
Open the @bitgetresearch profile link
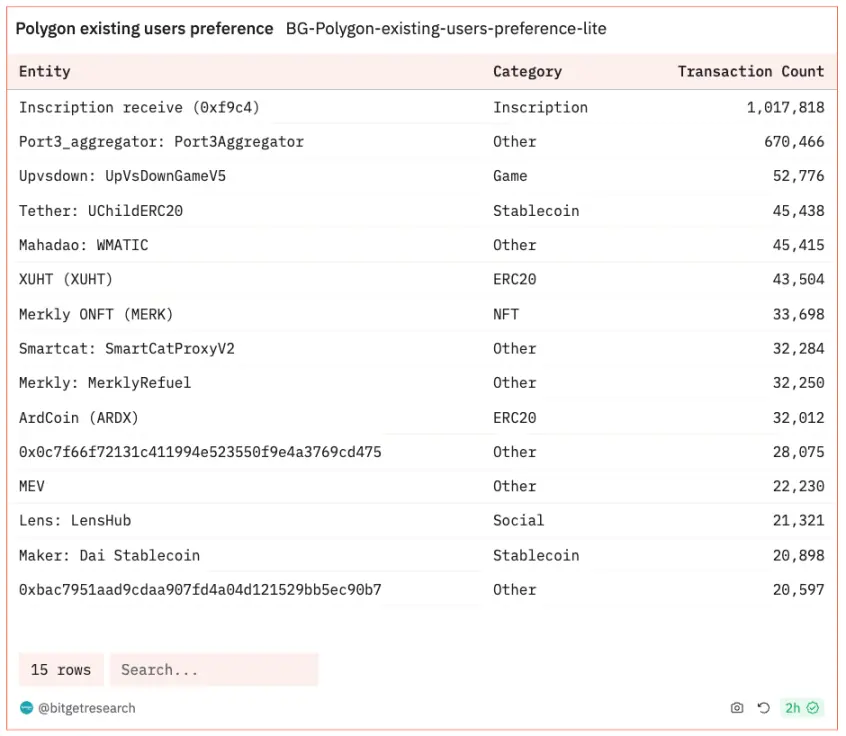(x=87, y=708)
